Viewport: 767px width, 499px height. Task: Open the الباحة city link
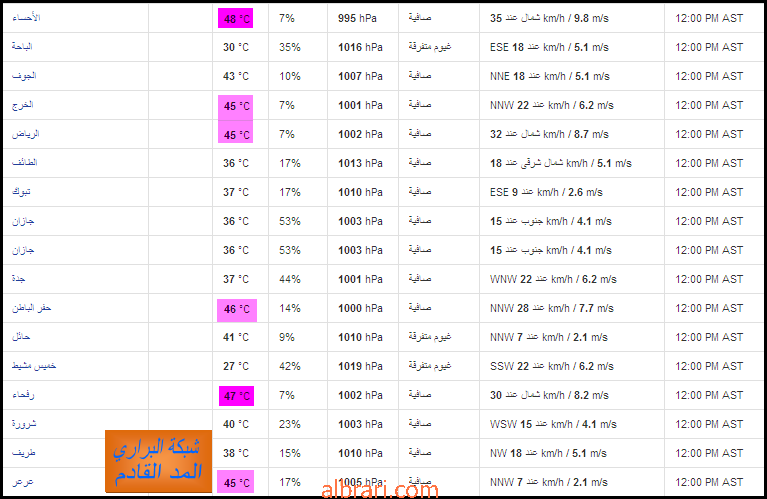[22, 46]
